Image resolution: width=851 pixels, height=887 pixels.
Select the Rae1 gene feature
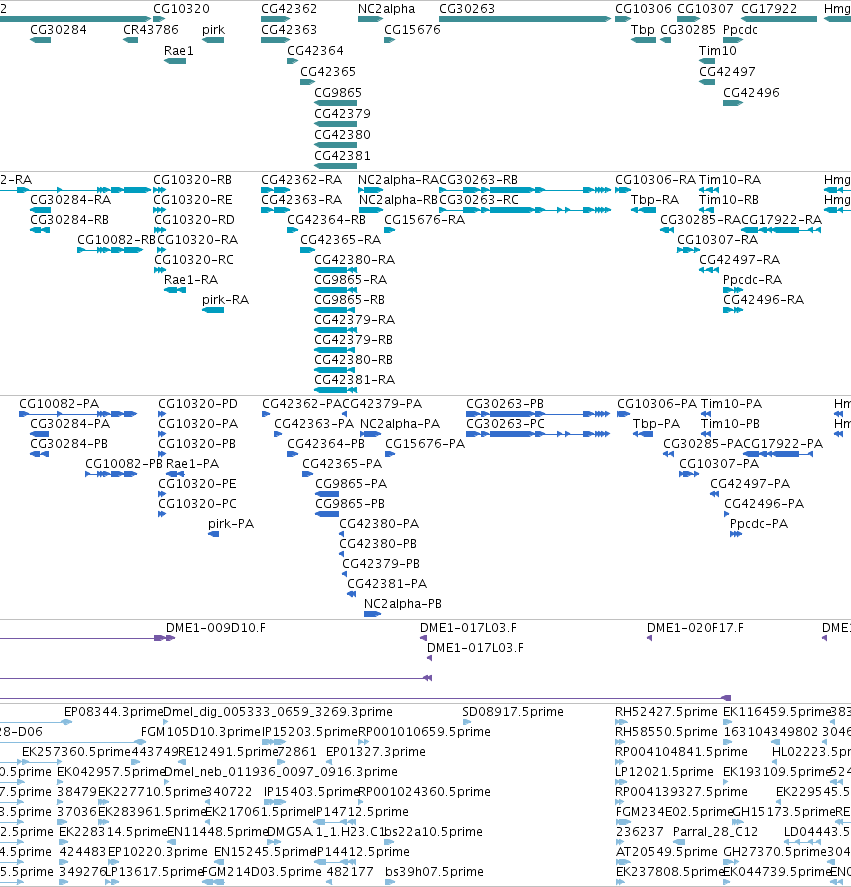pyautogui.click(x=175, y=61)
